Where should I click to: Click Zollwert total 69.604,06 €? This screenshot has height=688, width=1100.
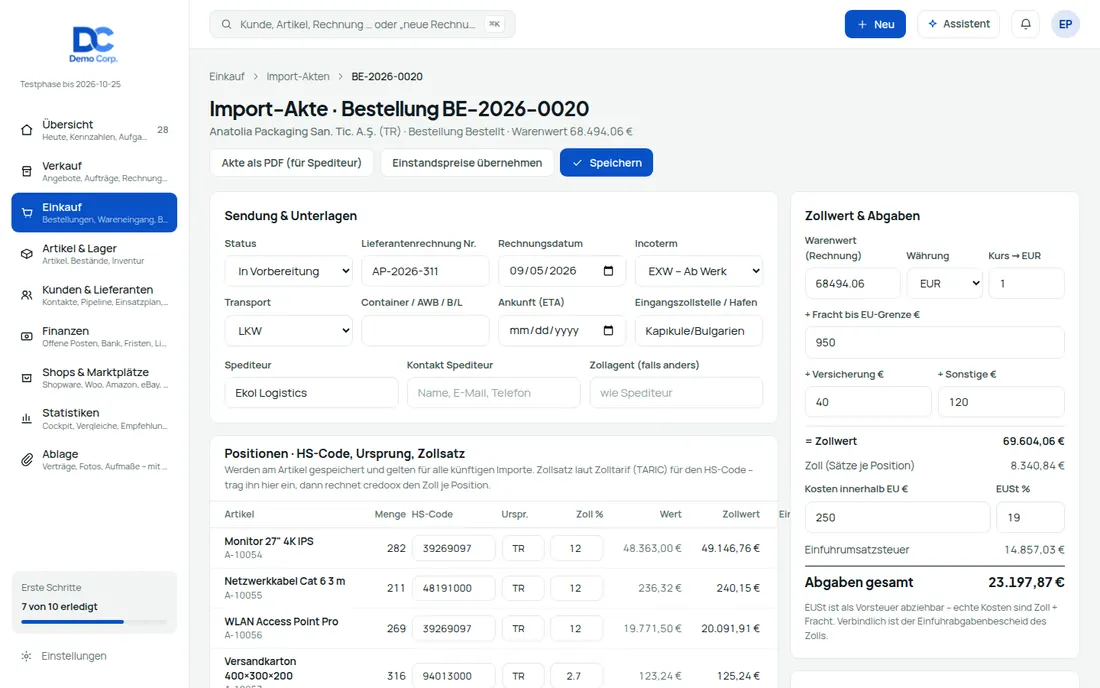point(1033,441)
